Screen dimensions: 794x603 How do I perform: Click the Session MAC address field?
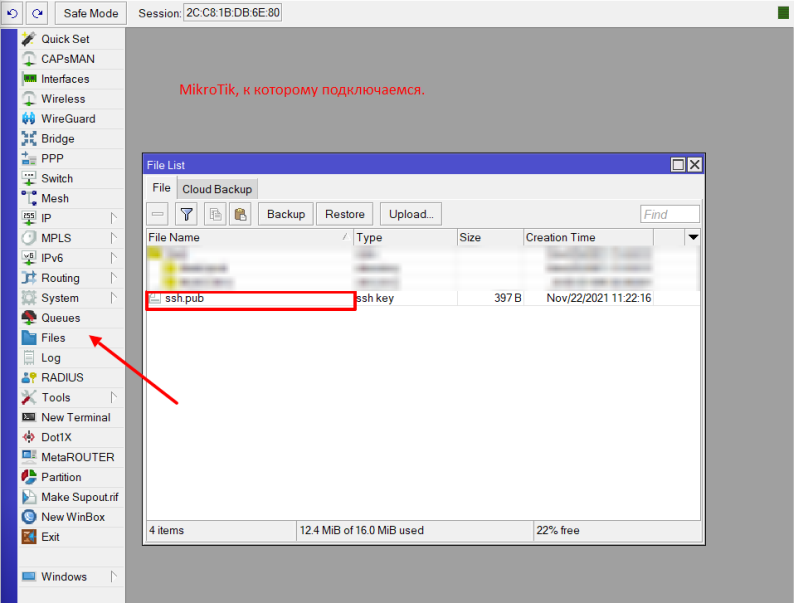232,13
